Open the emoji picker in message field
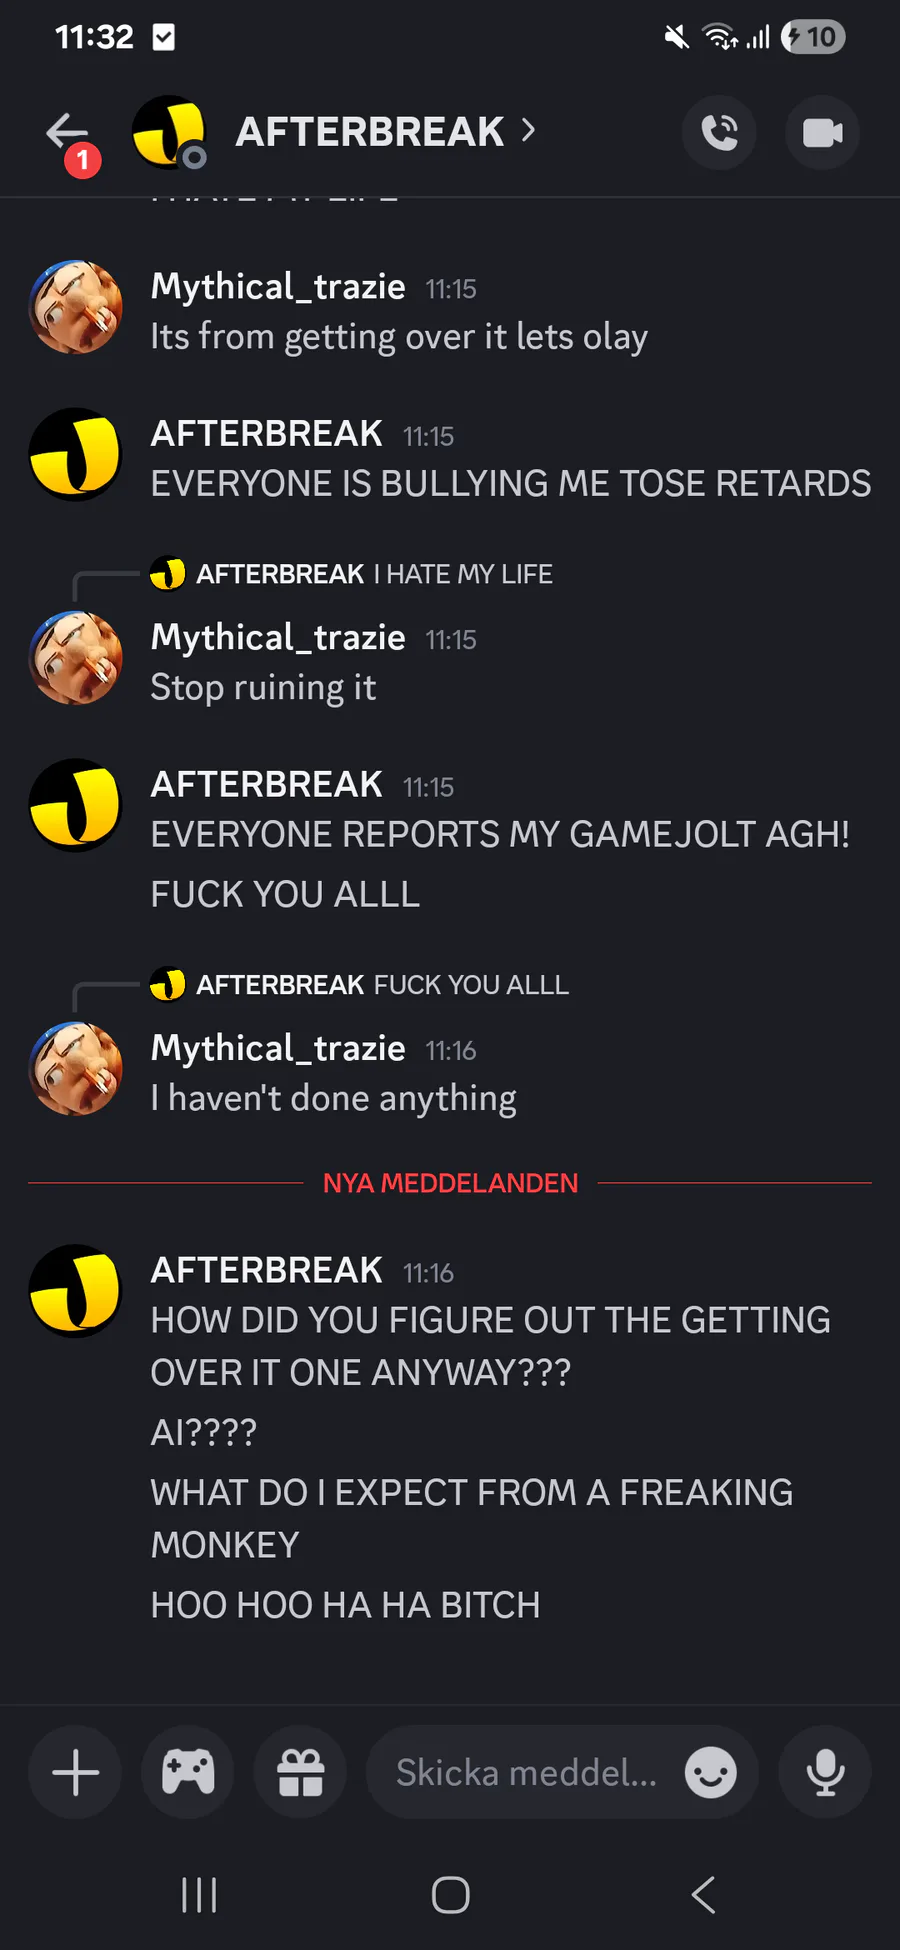The image size is (900, 1950). coord(711,1773)
